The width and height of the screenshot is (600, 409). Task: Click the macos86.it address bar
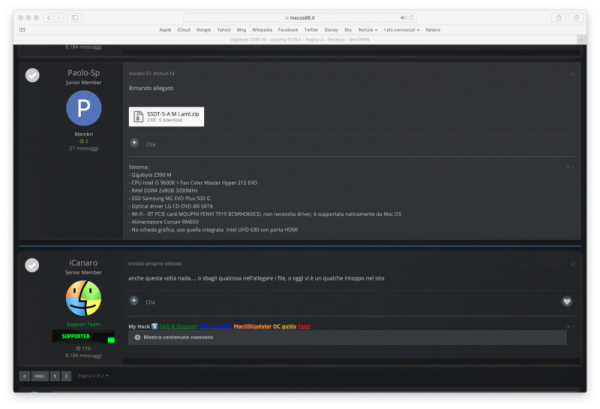pos(300,18)
